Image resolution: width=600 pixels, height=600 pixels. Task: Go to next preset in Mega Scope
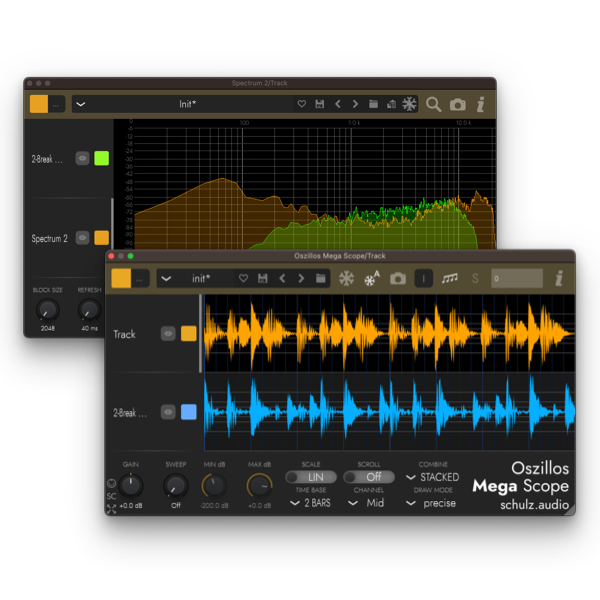(x=301, y=278)
